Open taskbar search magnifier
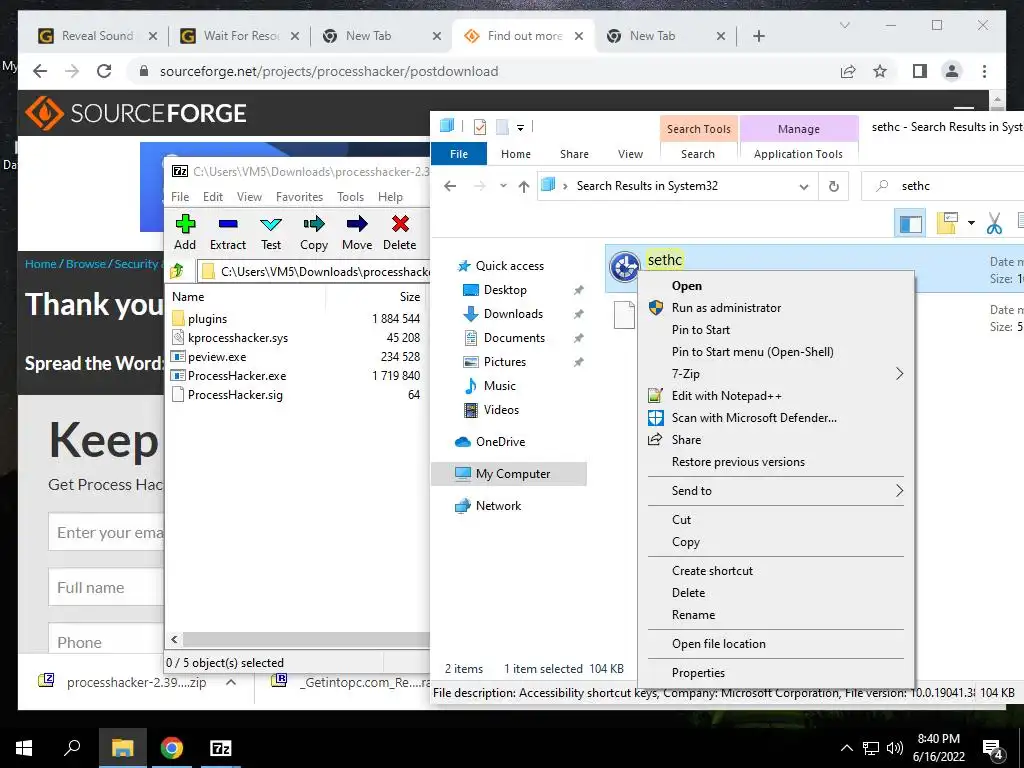 tap(72, 748)
